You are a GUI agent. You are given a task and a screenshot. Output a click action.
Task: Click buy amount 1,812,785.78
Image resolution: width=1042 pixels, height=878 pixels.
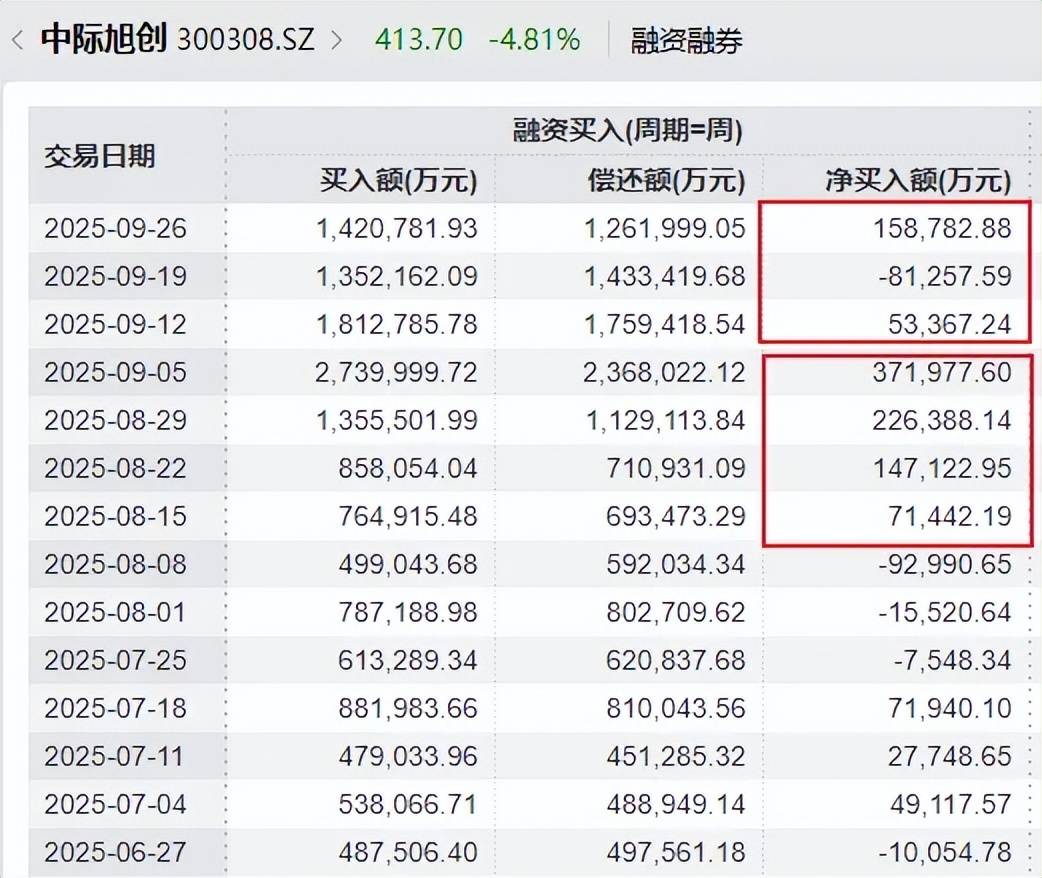coord(397,324)
